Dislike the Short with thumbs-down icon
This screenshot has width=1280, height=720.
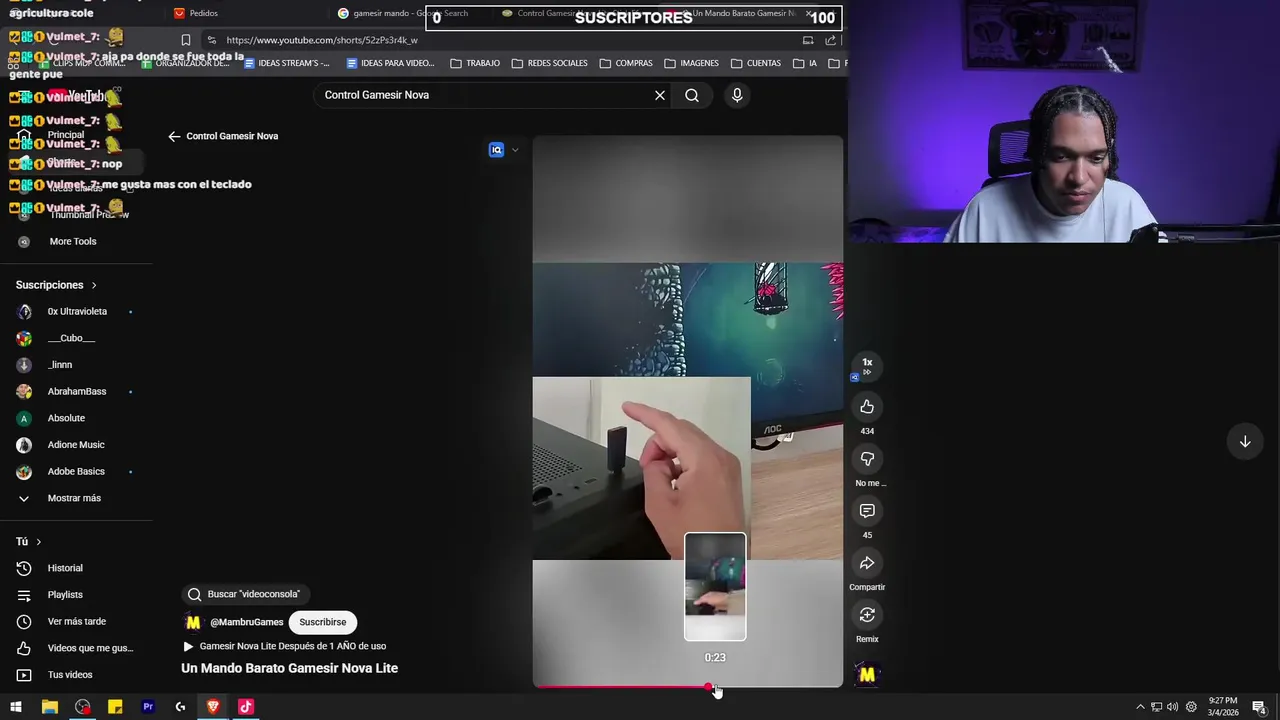pos(867,458)
